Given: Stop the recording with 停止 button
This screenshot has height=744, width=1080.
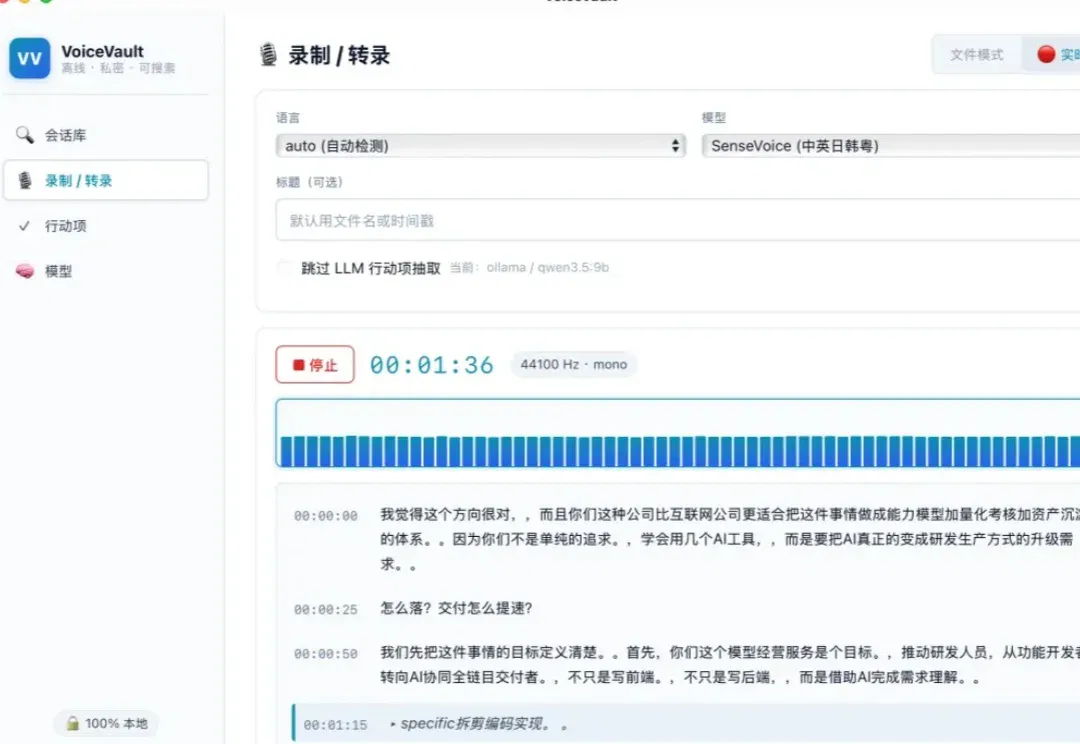Looking at the screenshot, I should pyautogui.click(x=315, y=364).
